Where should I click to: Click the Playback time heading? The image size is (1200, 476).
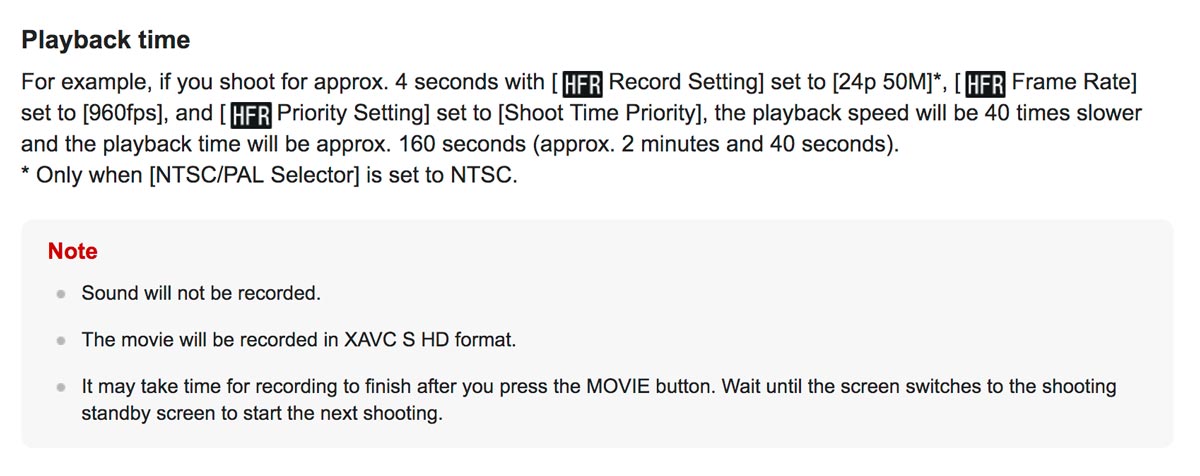pyautogui.click(x=106, y=41)
